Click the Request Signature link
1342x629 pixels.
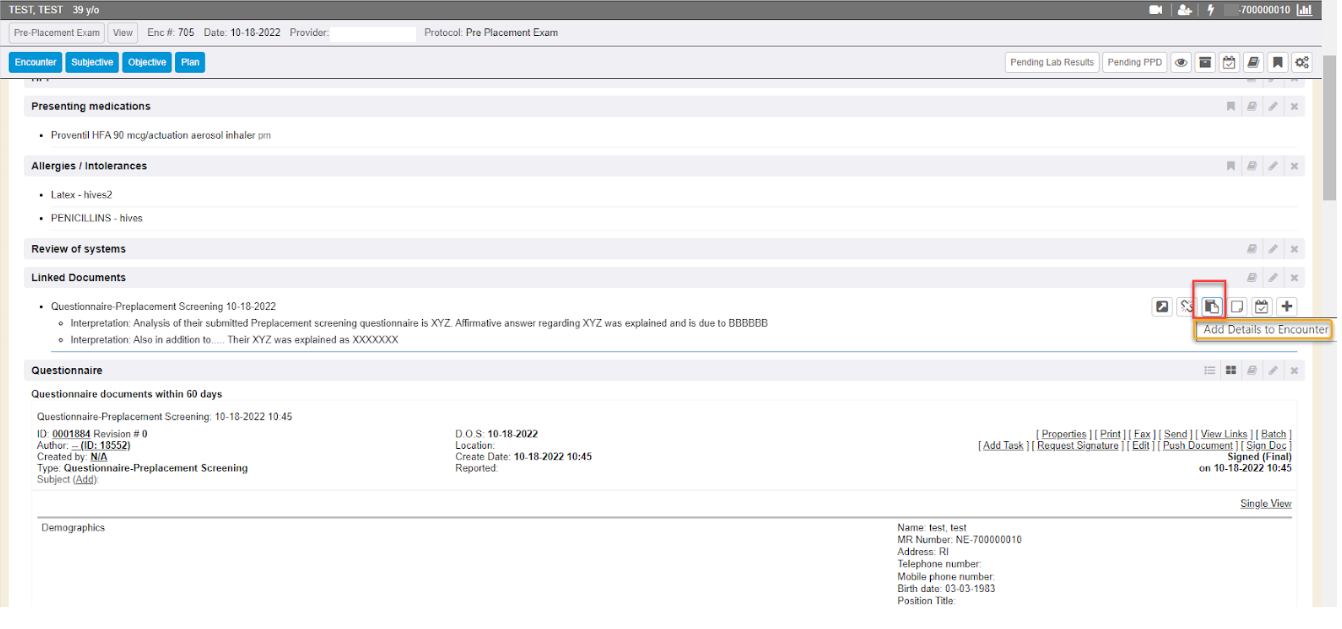[x=1077, y=446]
